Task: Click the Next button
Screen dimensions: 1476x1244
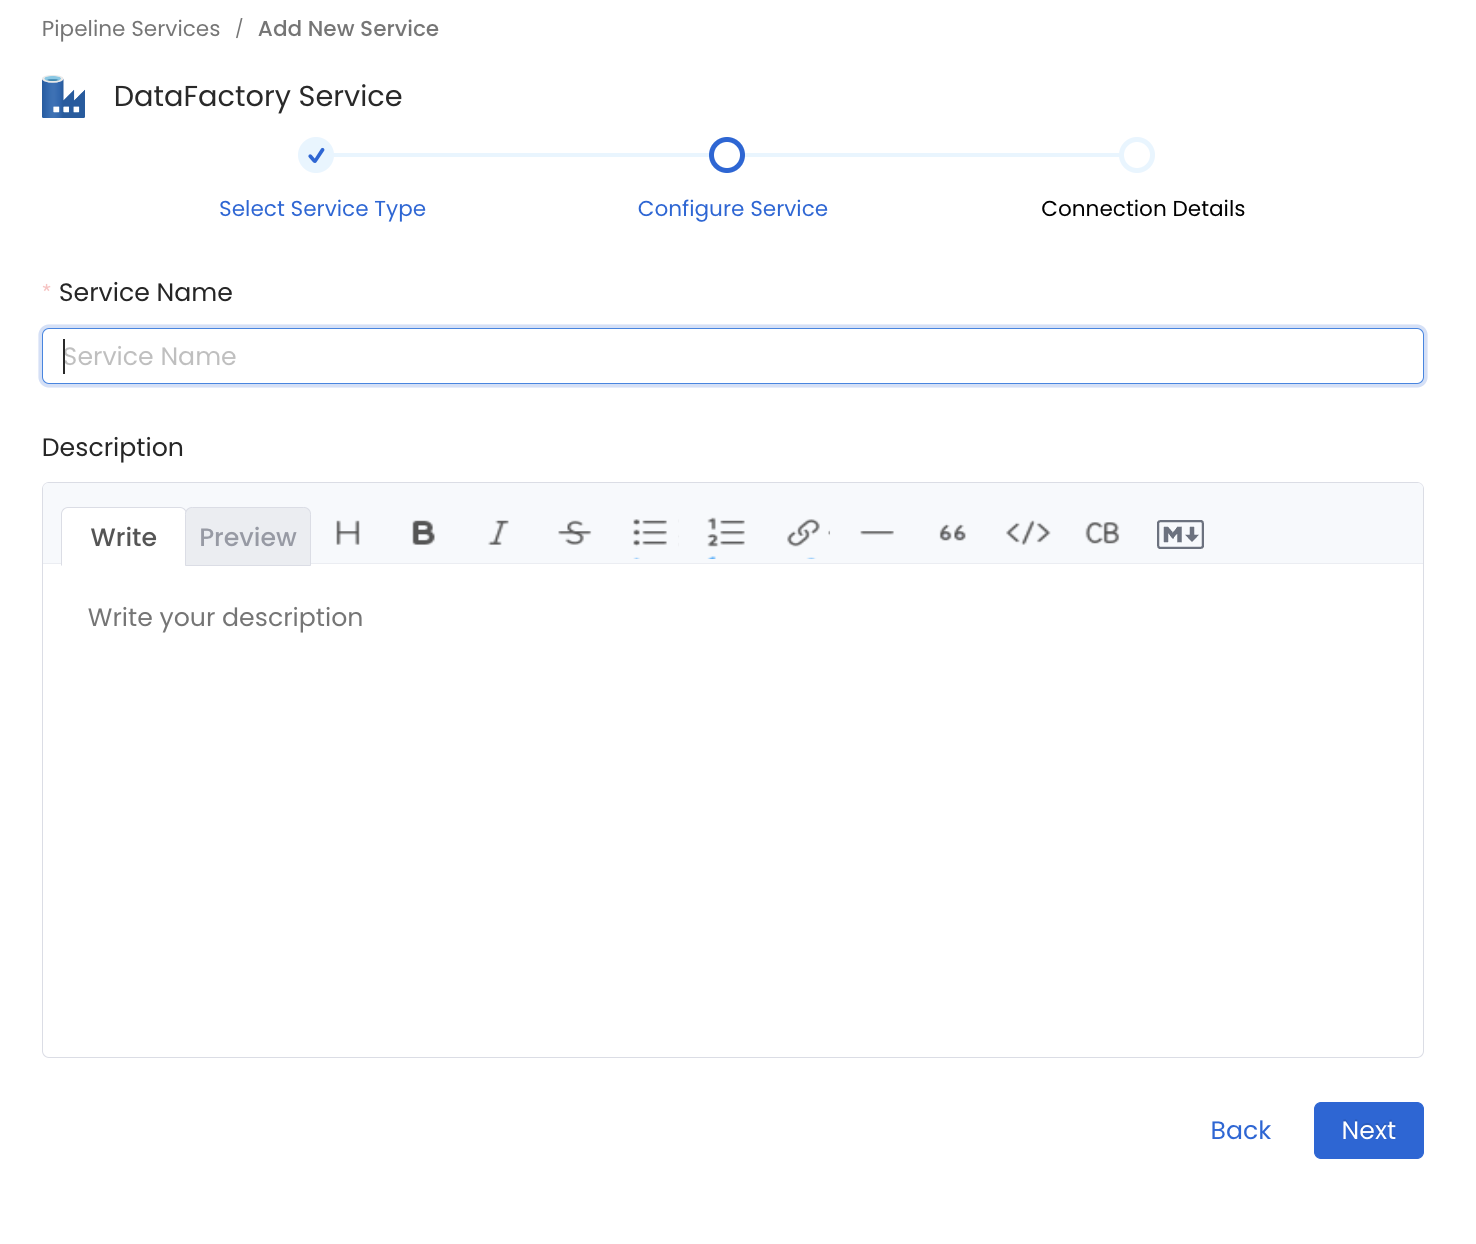Action: tap(1368, 1130)
